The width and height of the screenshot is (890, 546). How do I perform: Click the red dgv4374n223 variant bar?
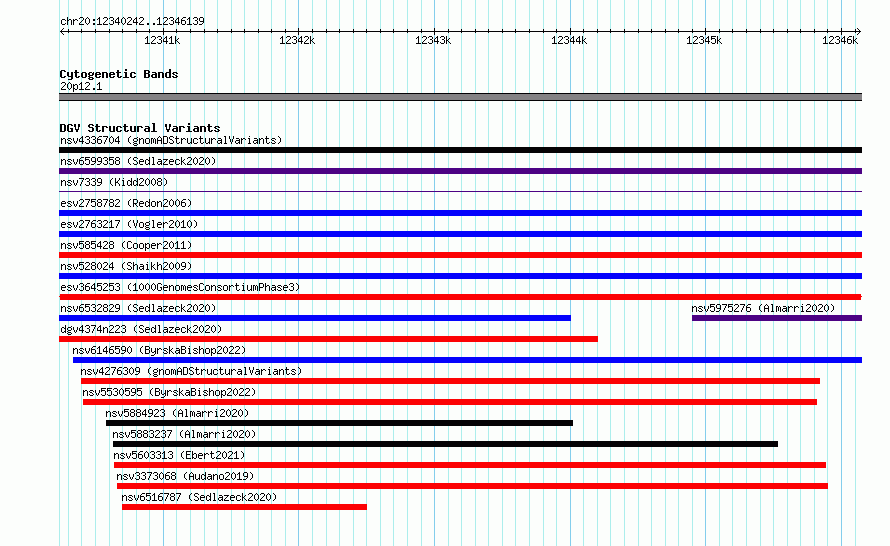coord(328,339)
